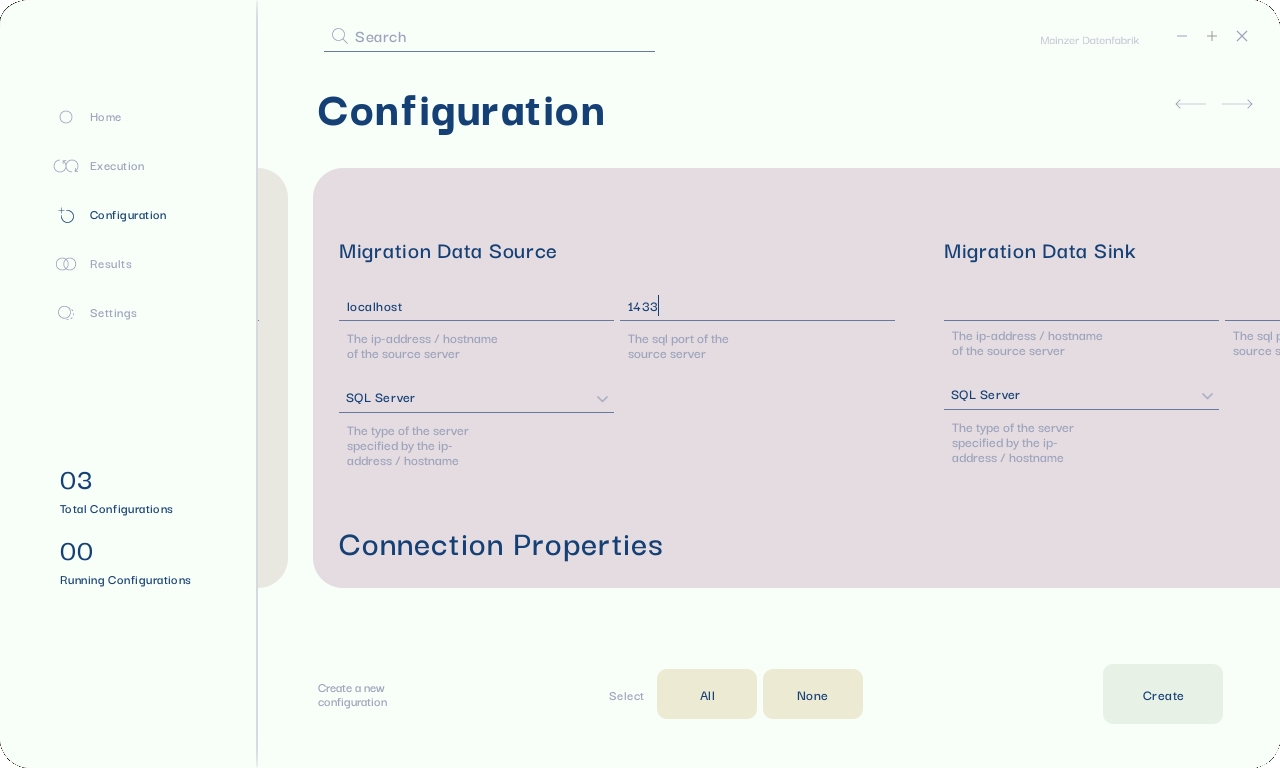Select the Configuration menu item
Screen dimensions: 1280x768
[128, 215]
